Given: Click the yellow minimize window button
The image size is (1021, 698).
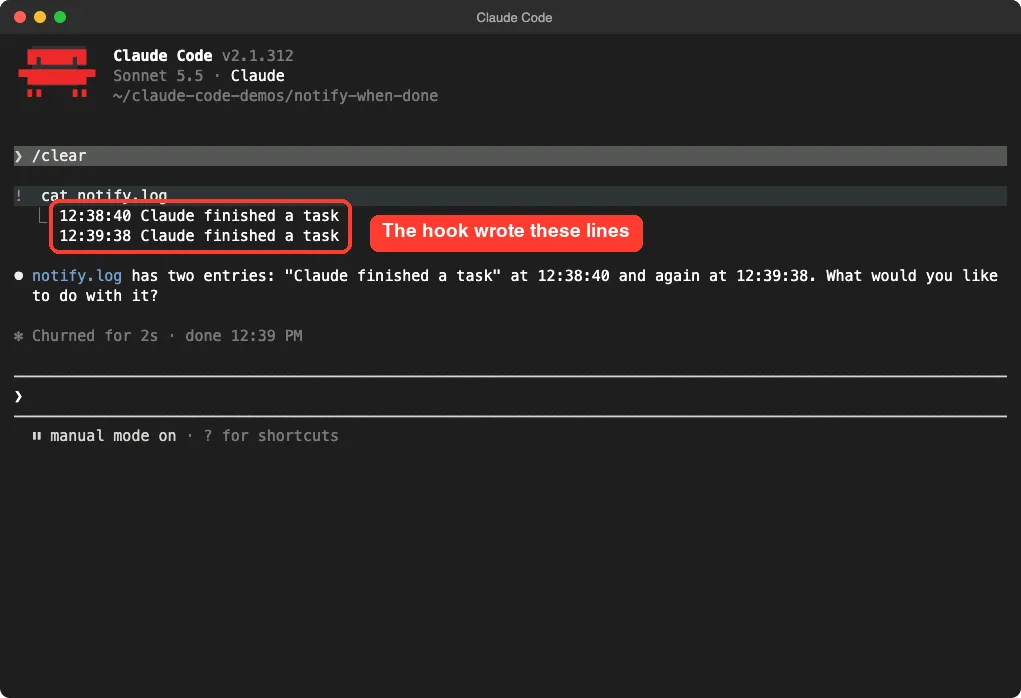Looking at the screenshot, I should [40, 17].
